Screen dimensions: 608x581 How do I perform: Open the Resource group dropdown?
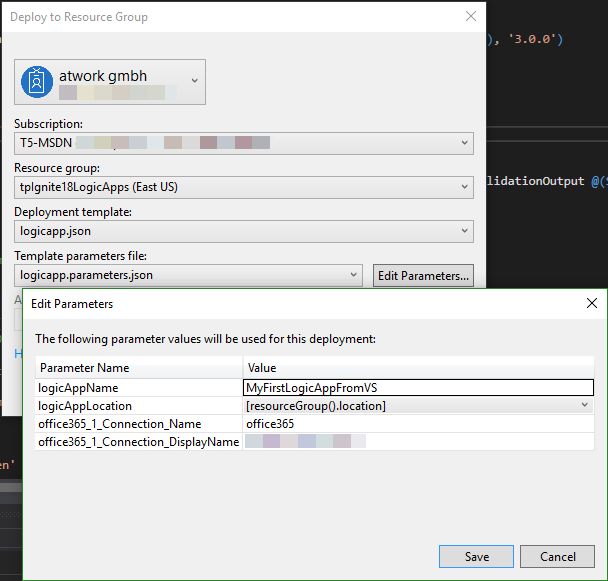point(465,187)
